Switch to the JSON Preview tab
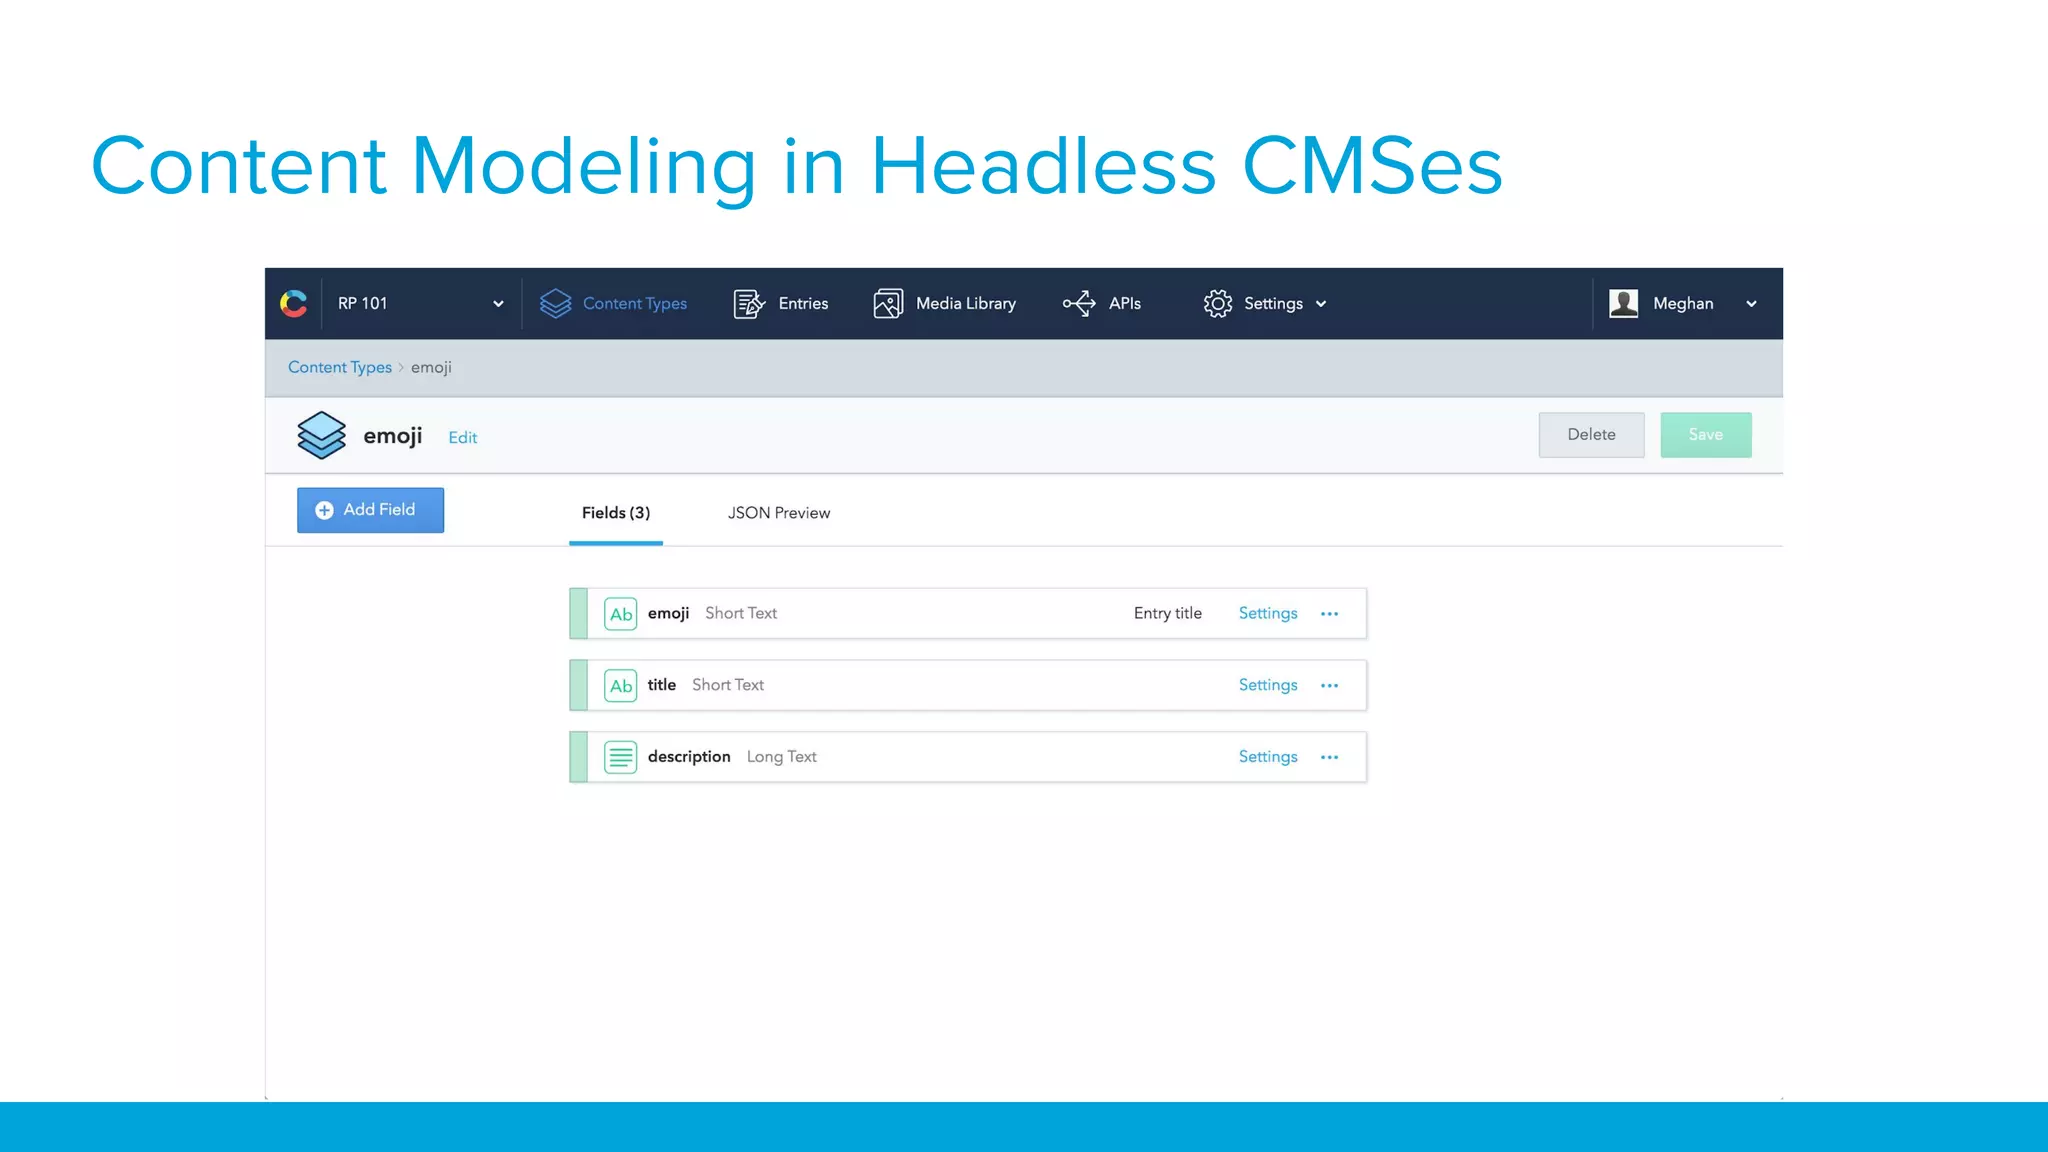 pos(778,513)
